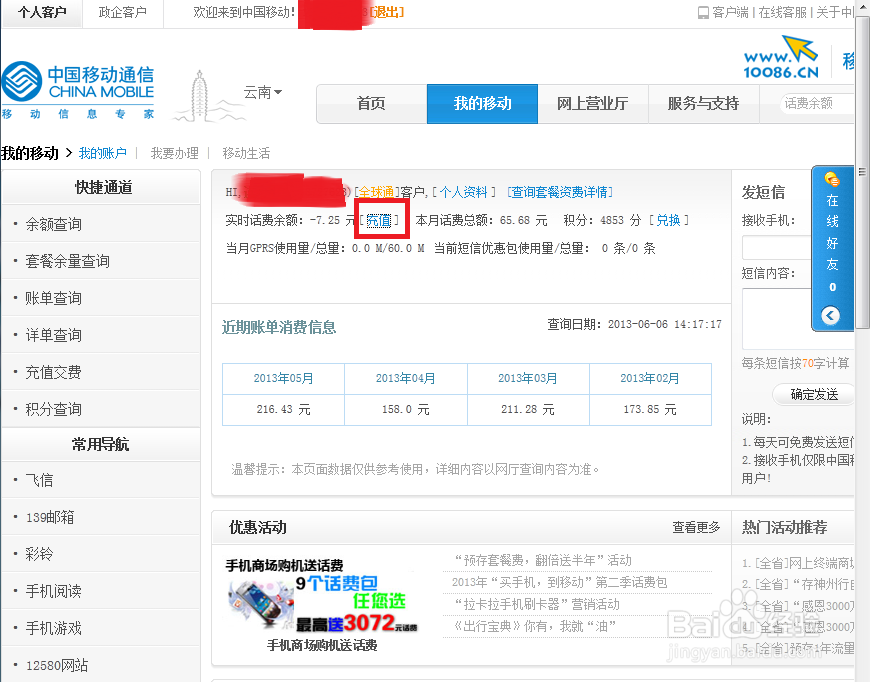Select the 个人客户 tab at top left
Screen dimensions: 870x682
[x=41, y=12]
